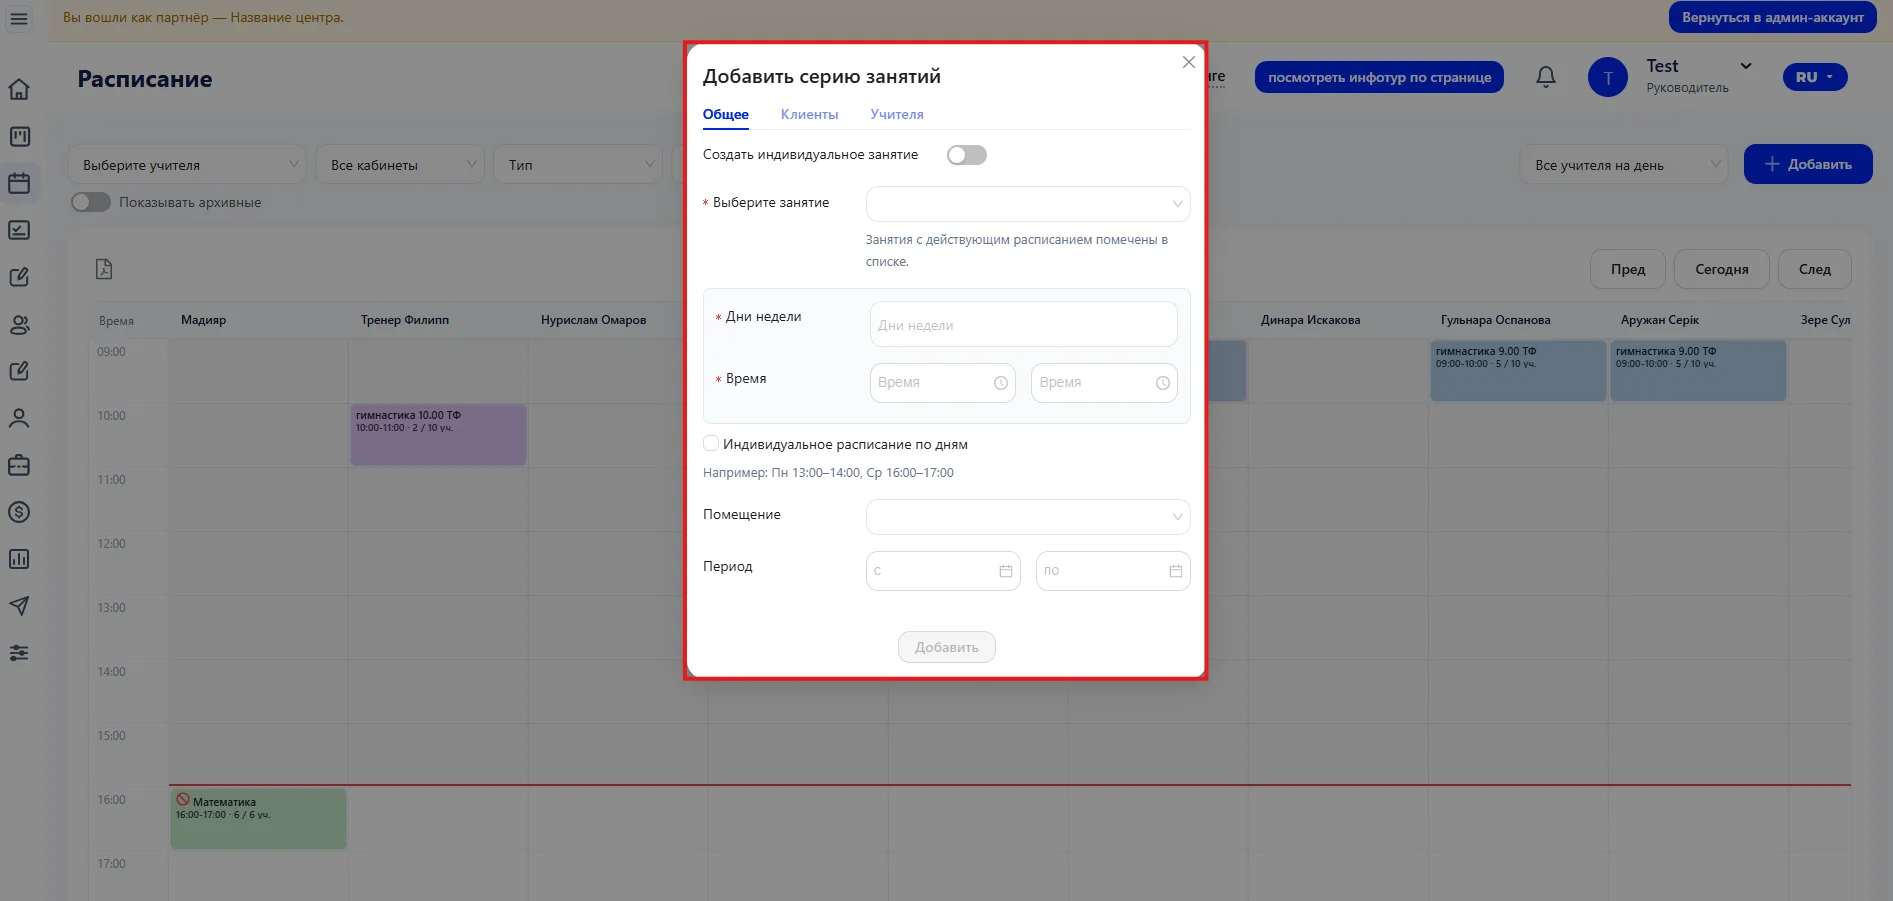This screenshot has width=1893, height=901.
Task: Click the end Время input field
Action: [x=1104, y=383]
